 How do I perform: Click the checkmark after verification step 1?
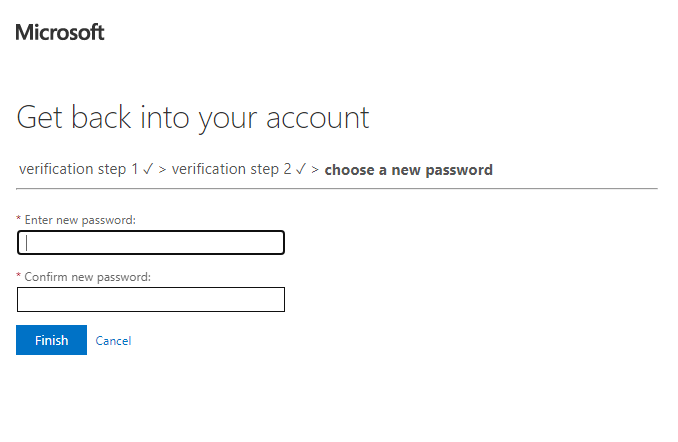pyautogui.click(x=148, y=169)
